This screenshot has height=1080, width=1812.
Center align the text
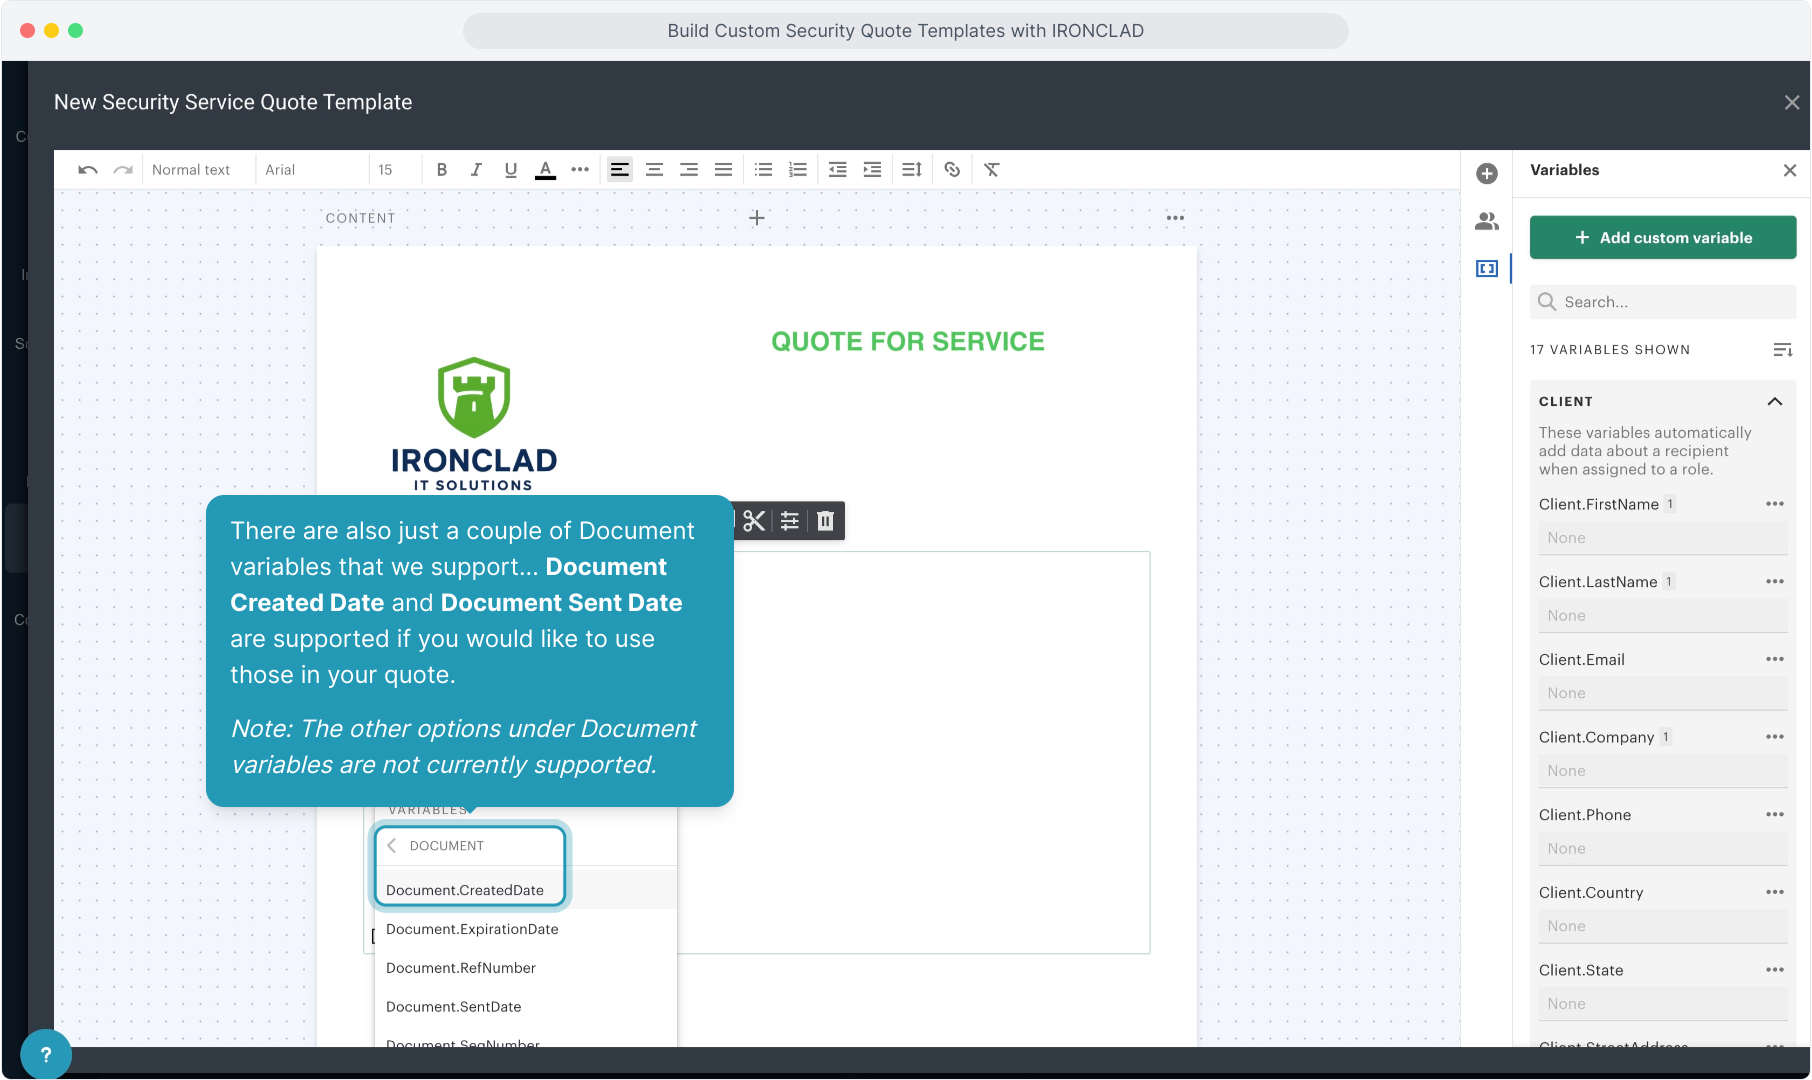[654, 170]
